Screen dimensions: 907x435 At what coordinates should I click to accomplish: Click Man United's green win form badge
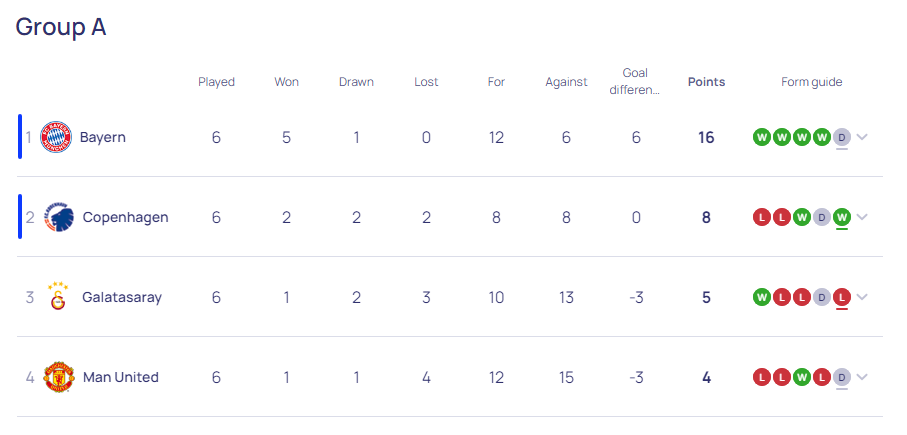point(802,377)
